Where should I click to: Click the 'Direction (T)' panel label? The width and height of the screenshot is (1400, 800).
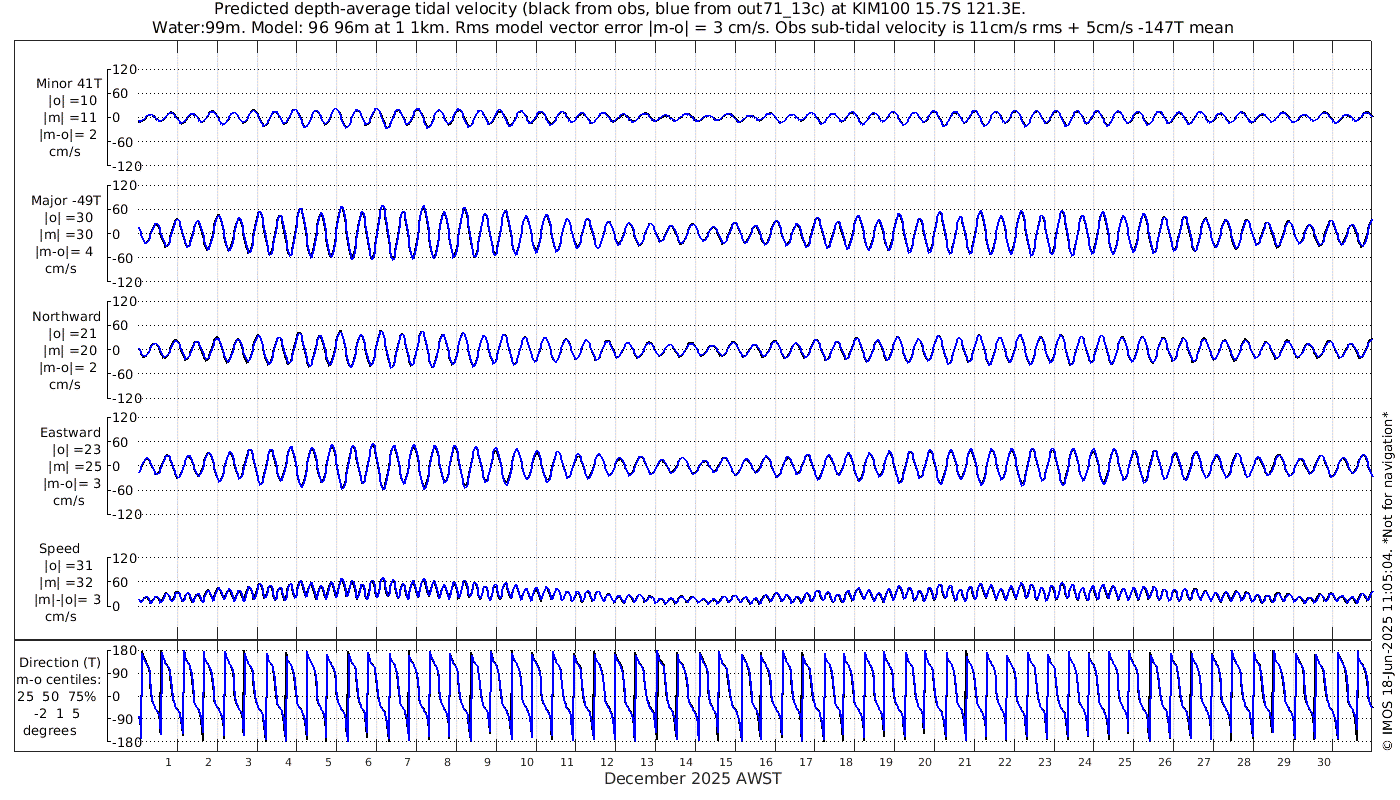[62, 662]
